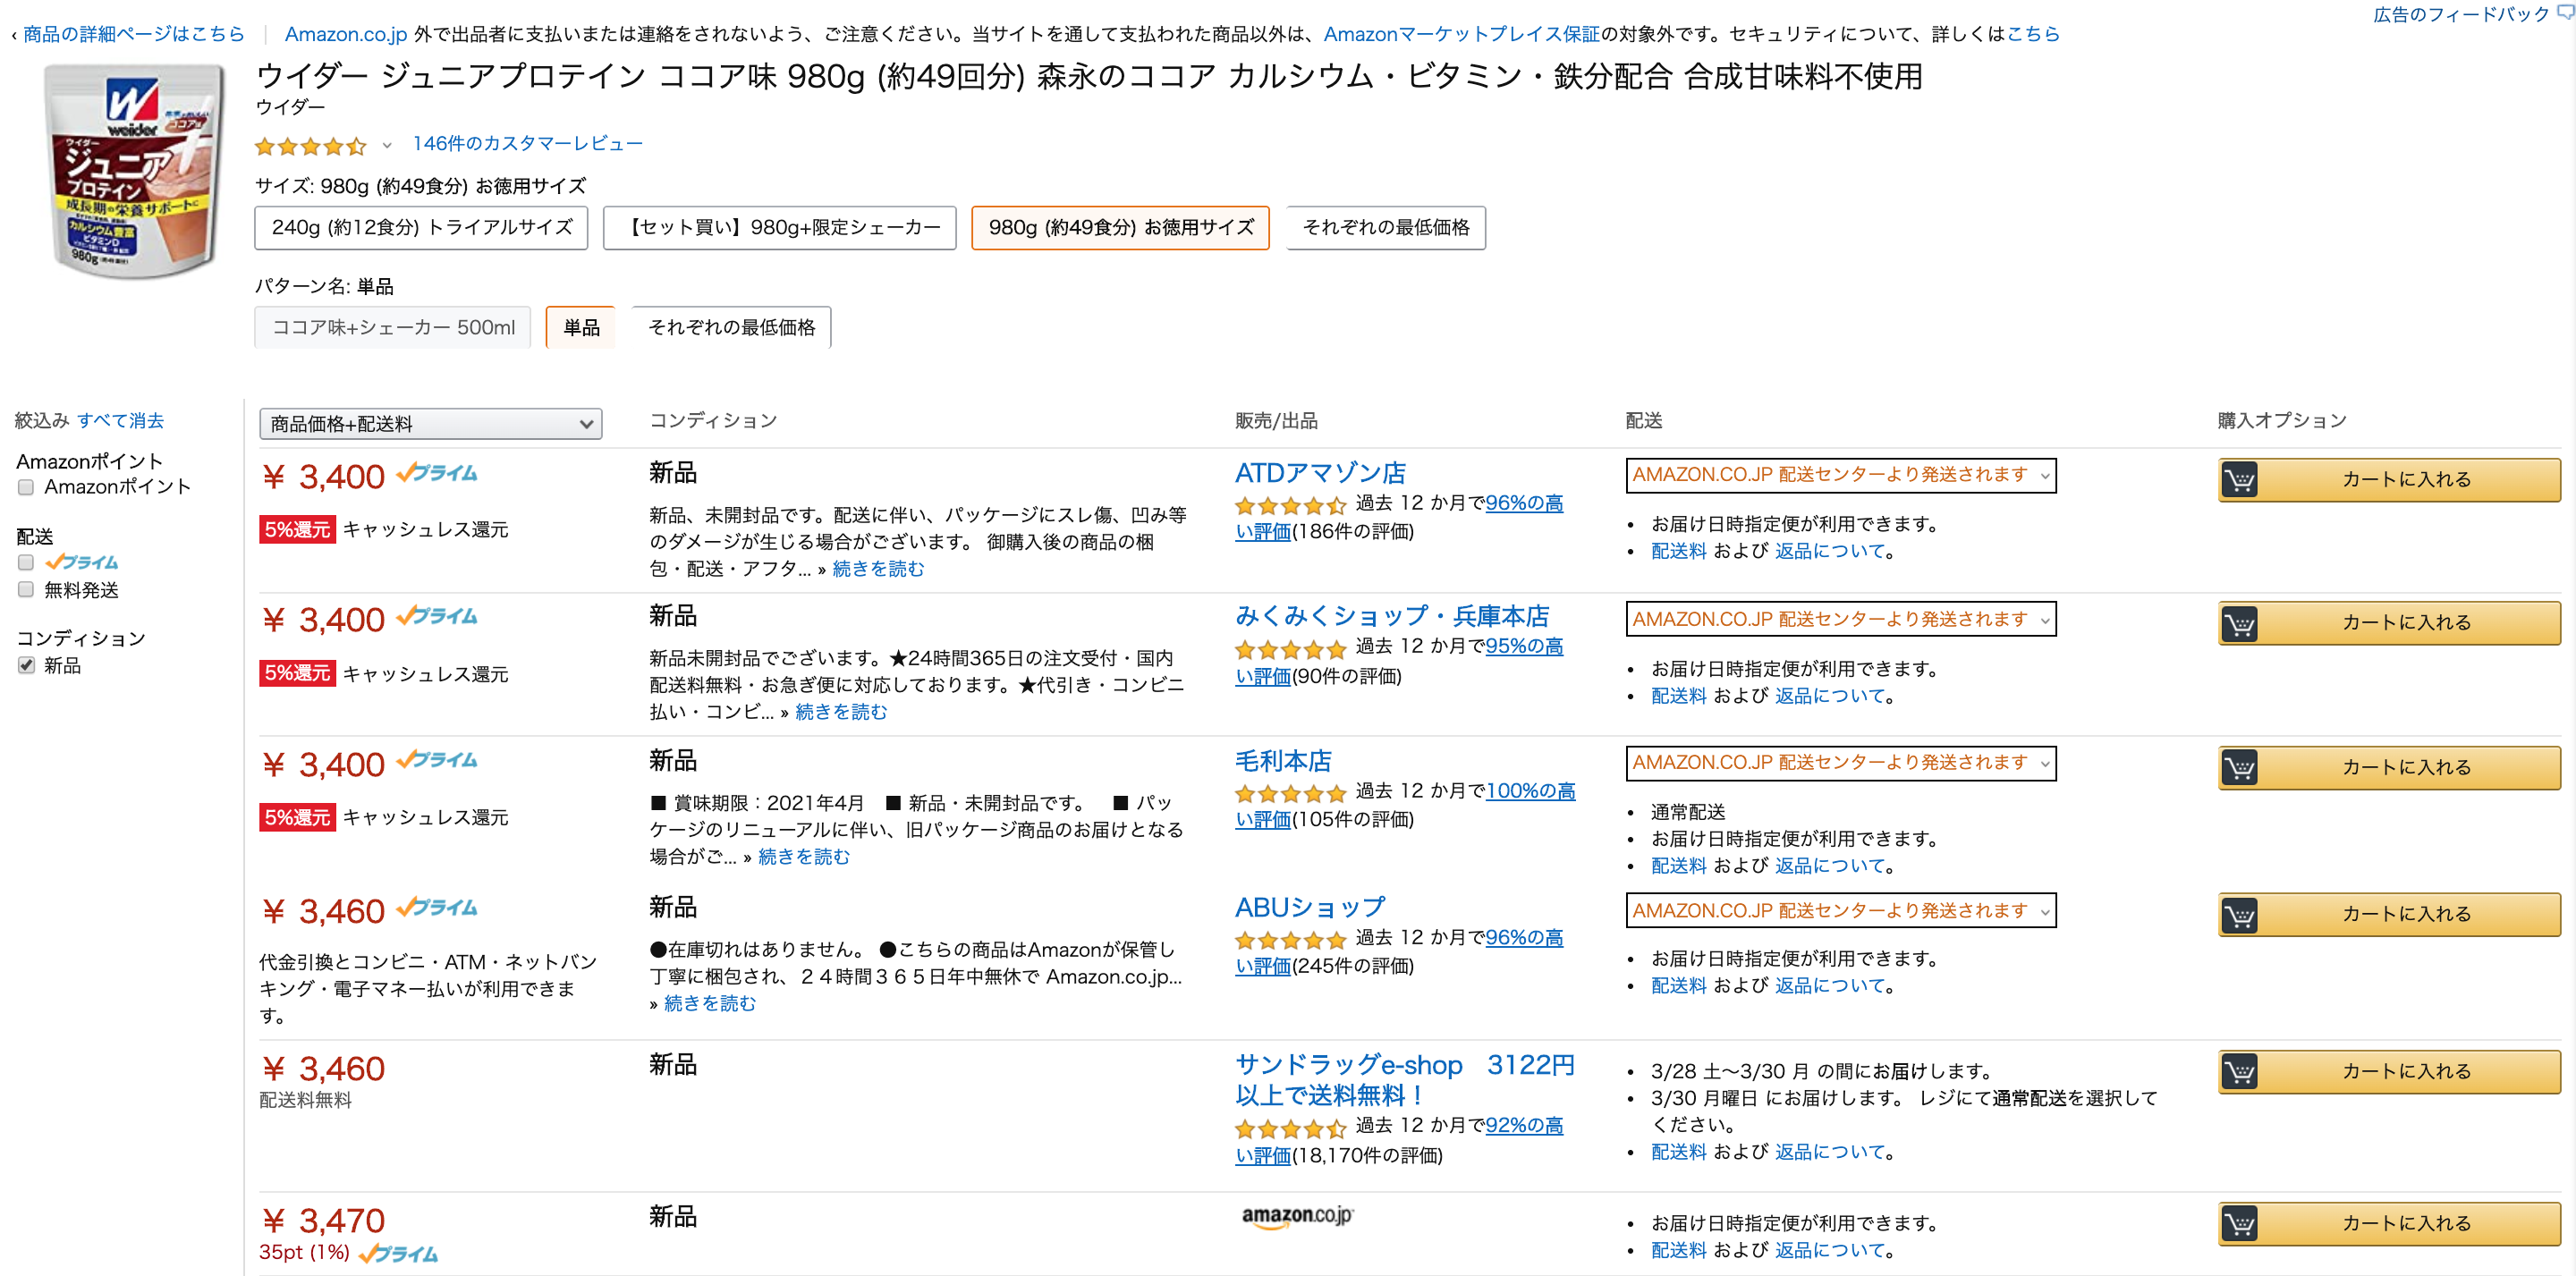This screenshot has width=2576, height=1276.
Task: Select 980g (約49食分) お徳用サイズ option
Action: click(x=1120, y=228)
